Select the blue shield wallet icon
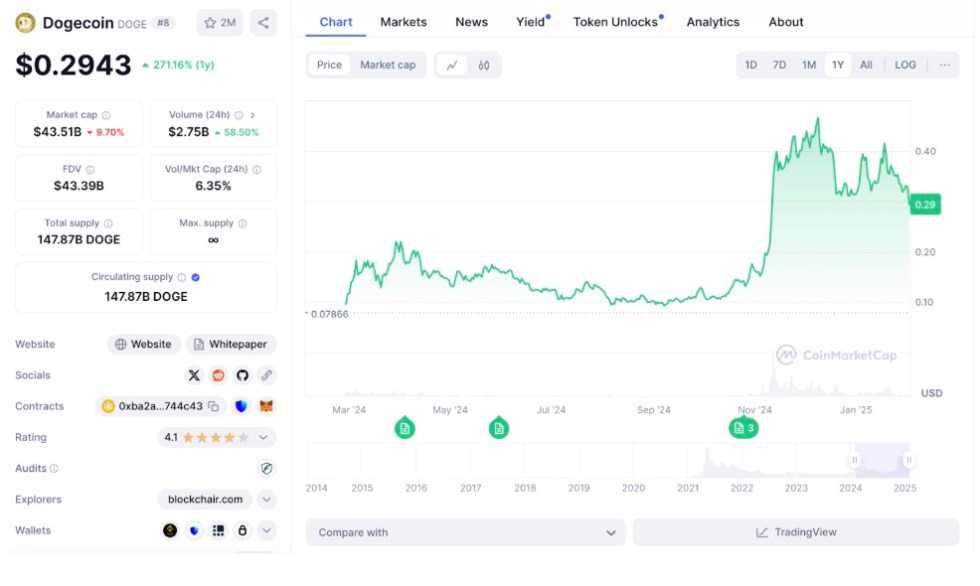980x586 pixels. 194,530
